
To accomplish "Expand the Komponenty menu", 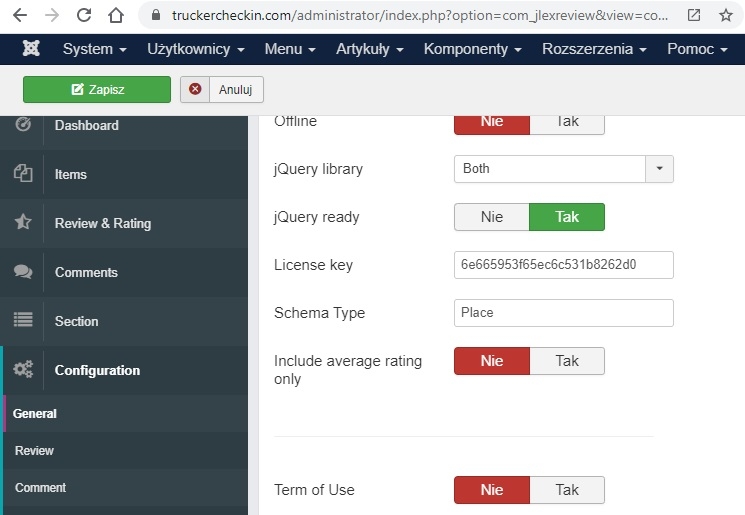I will [x=474, y=49].
